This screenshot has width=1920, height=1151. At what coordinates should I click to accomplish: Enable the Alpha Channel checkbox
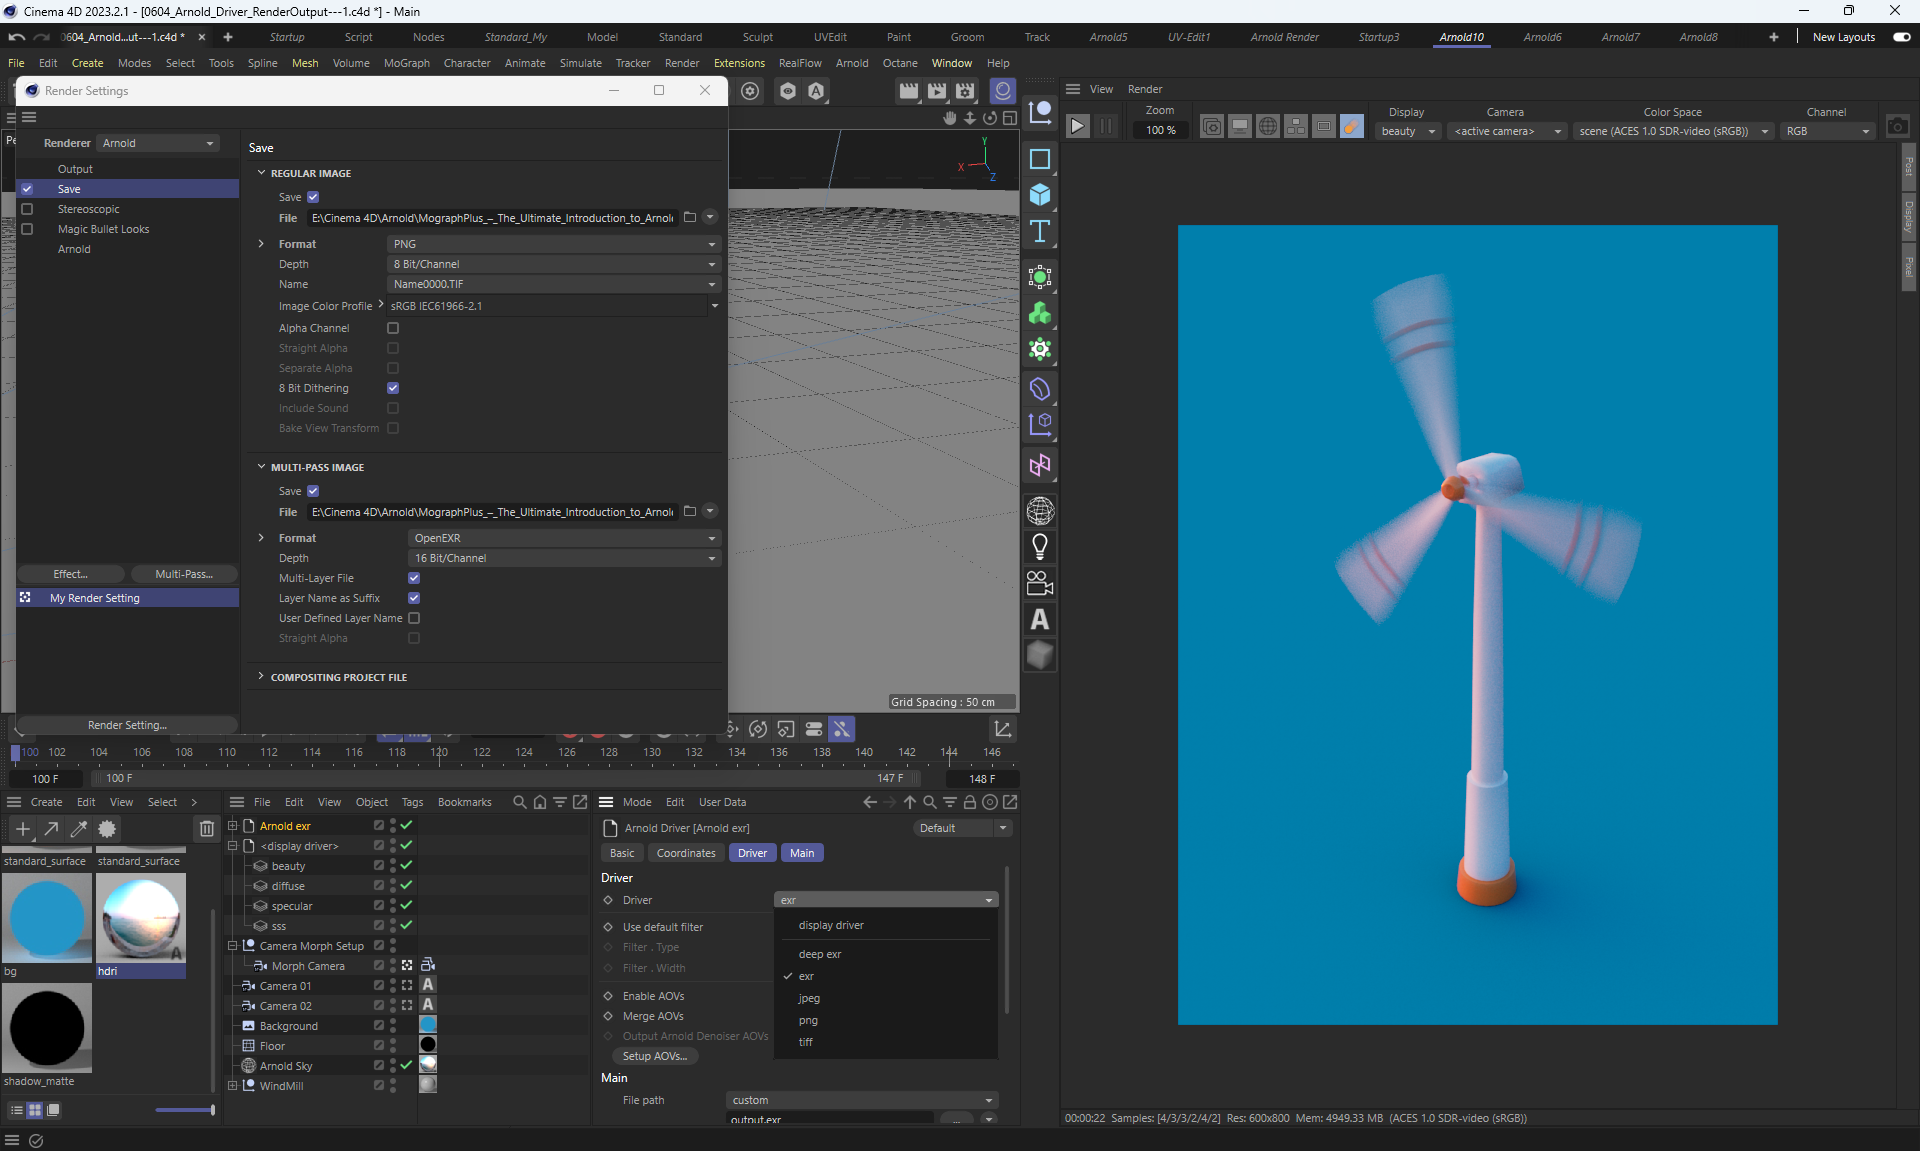pyautogui.click(x=393, y=328)
